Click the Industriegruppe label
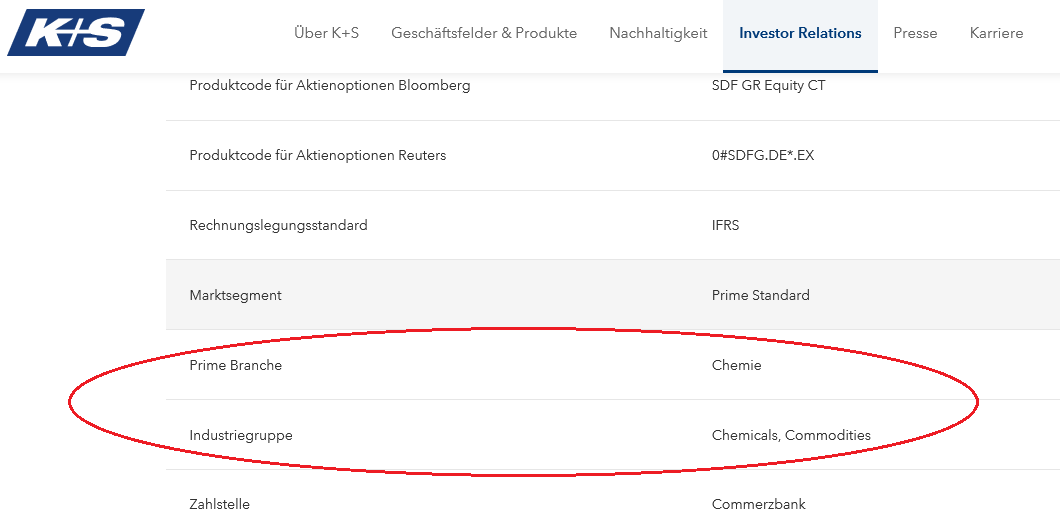The width and height of the screenshot is (1060, 516). [x=240, y=435]
